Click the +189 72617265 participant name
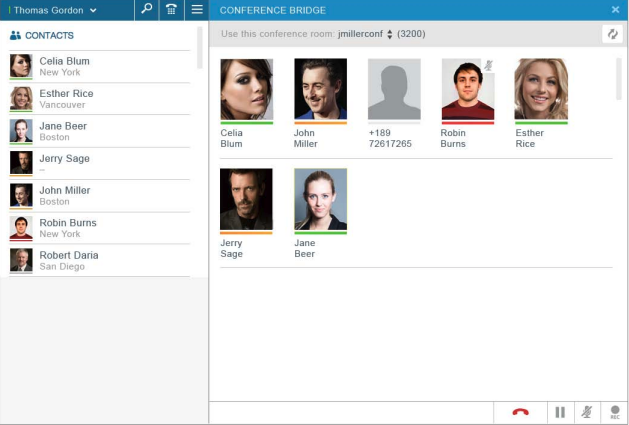Image resolution: width=629 pixels, height=425 pixels. pyautogui.click(x=390, y=138)
